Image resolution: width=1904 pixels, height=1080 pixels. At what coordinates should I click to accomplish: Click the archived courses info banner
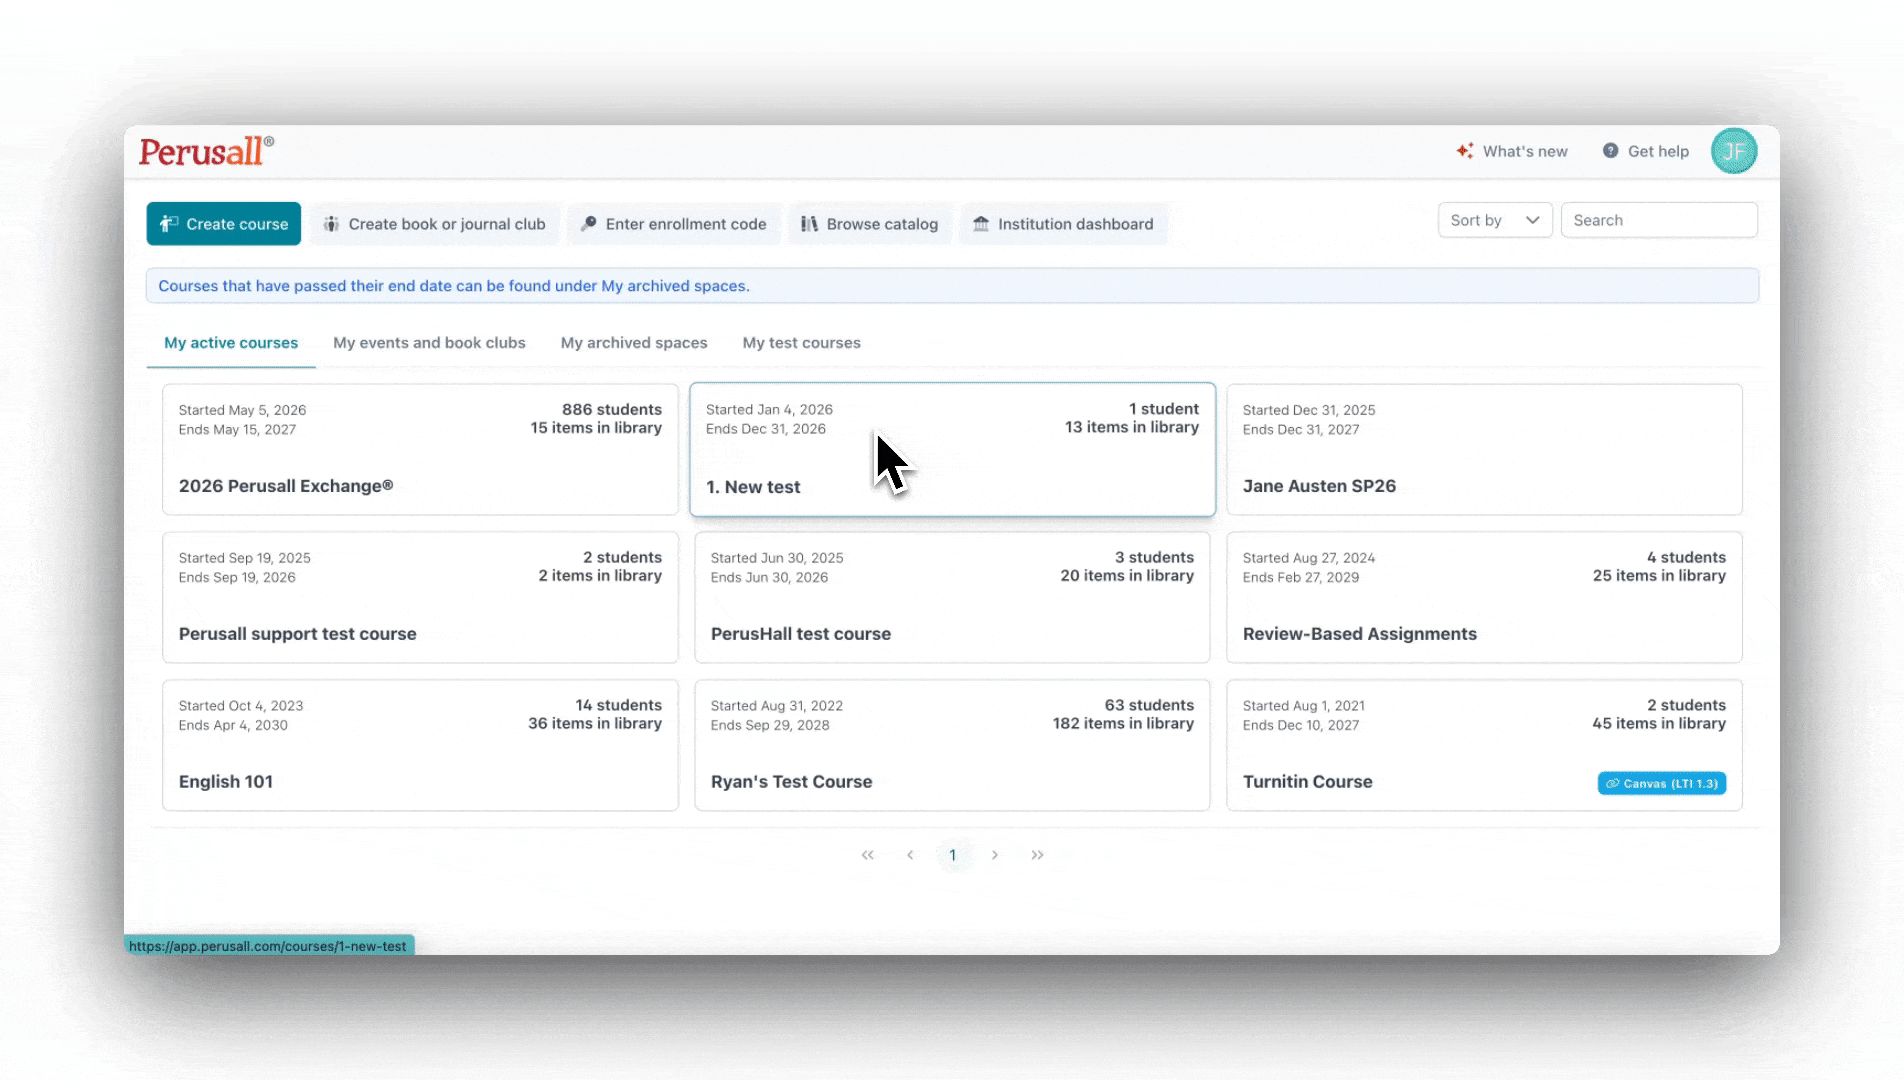tap(952, 286)
